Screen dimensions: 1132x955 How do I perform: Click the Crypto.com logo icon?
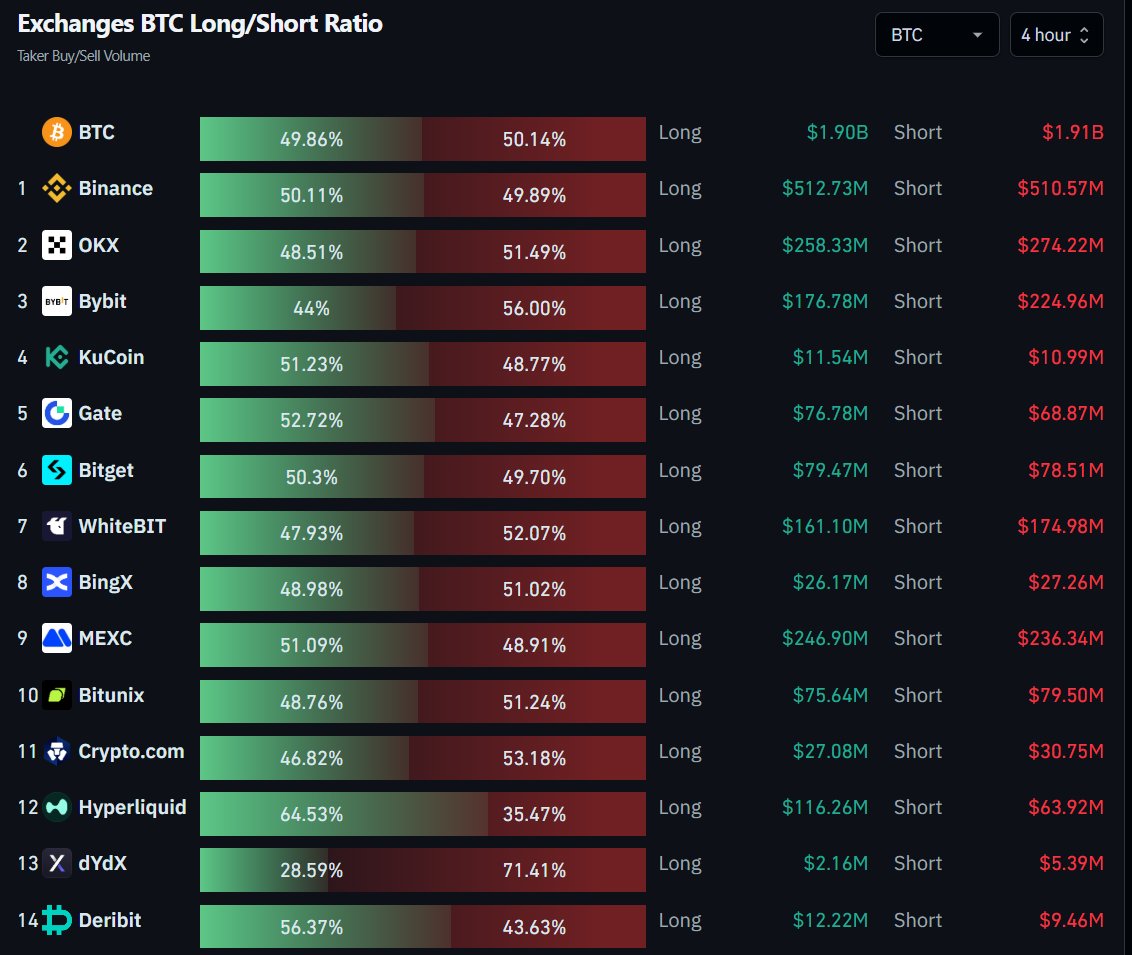coord(56,751)
